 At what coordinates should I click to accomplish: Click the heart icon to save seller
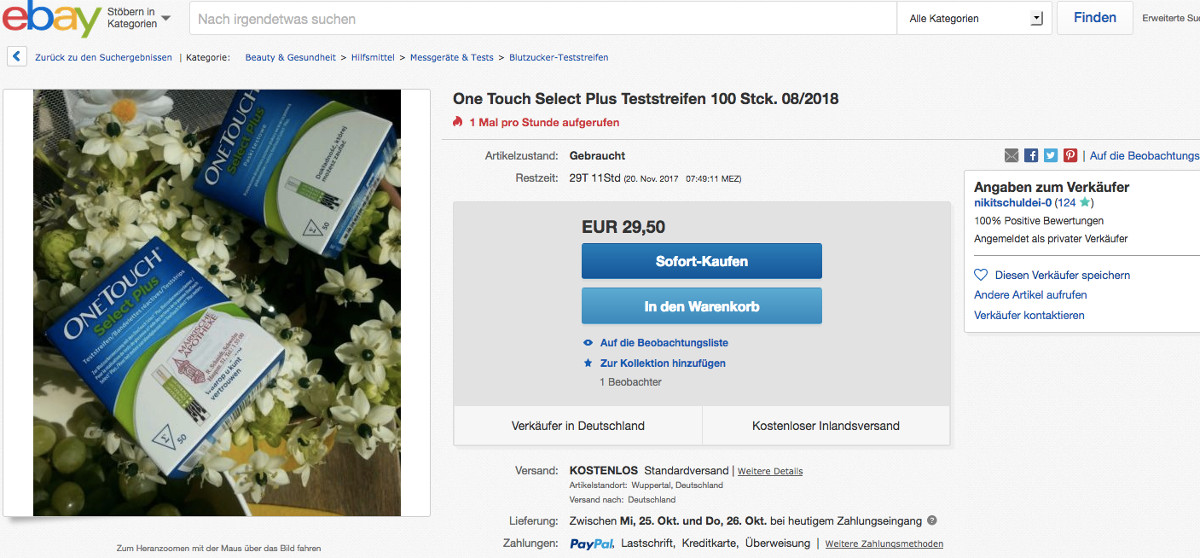(x=981, y=275)
